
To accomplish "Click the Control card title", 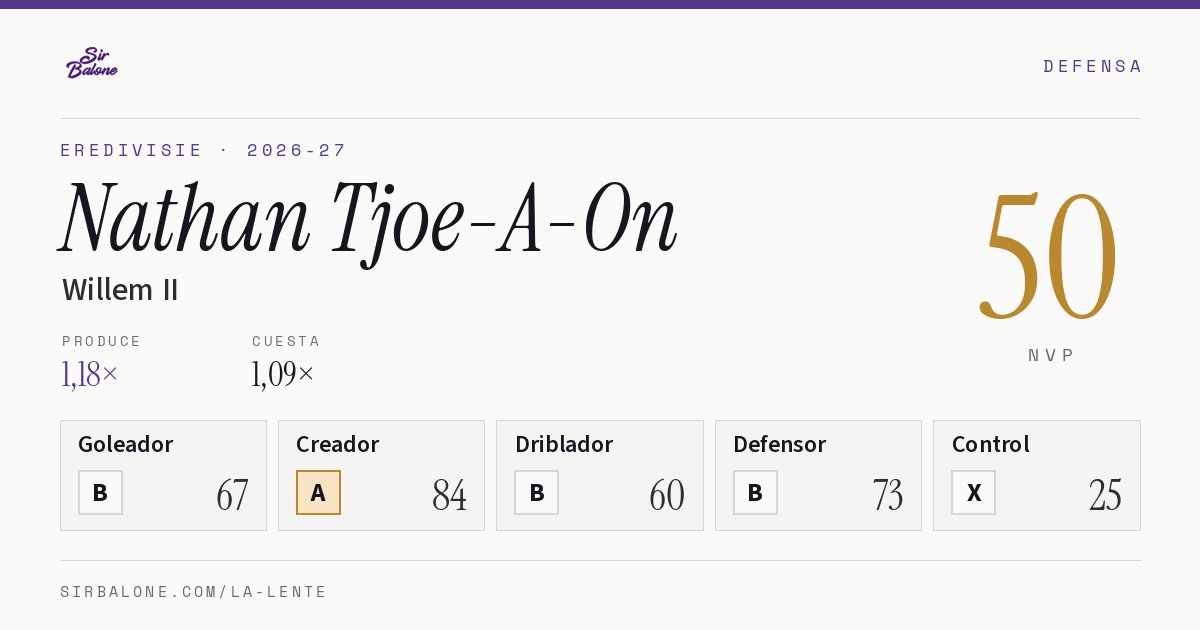I will (991, 444).
